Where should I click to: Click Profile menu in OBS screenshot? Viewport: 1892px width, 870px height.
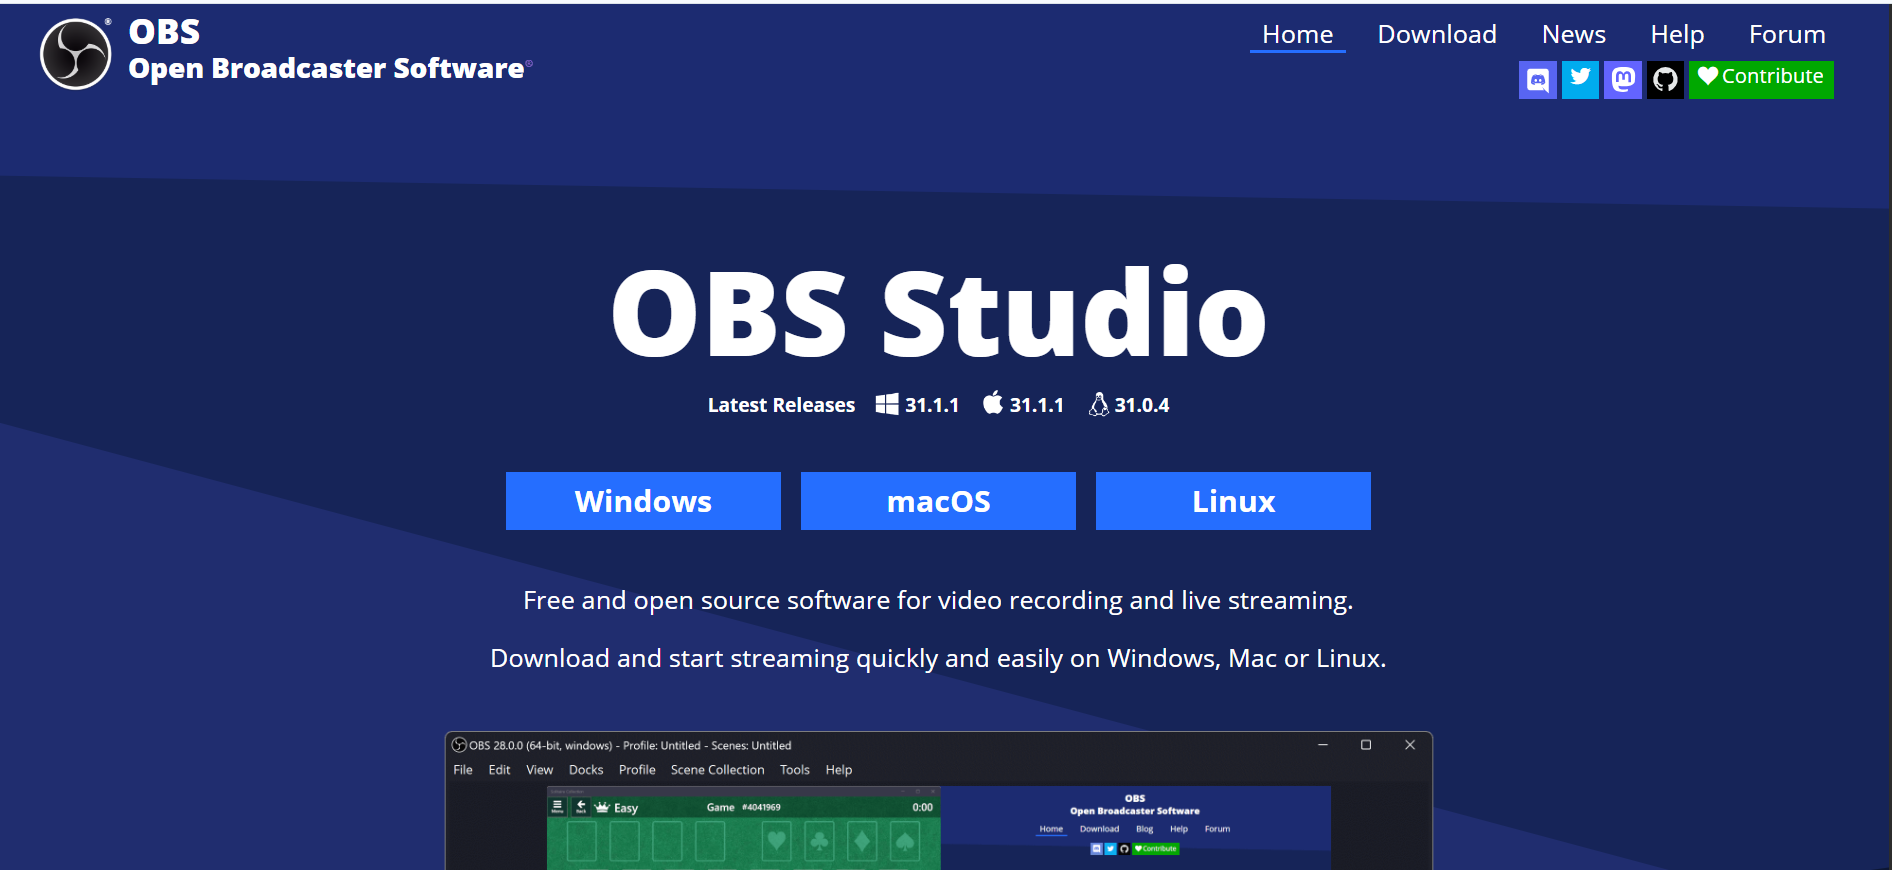click(637, 770)
